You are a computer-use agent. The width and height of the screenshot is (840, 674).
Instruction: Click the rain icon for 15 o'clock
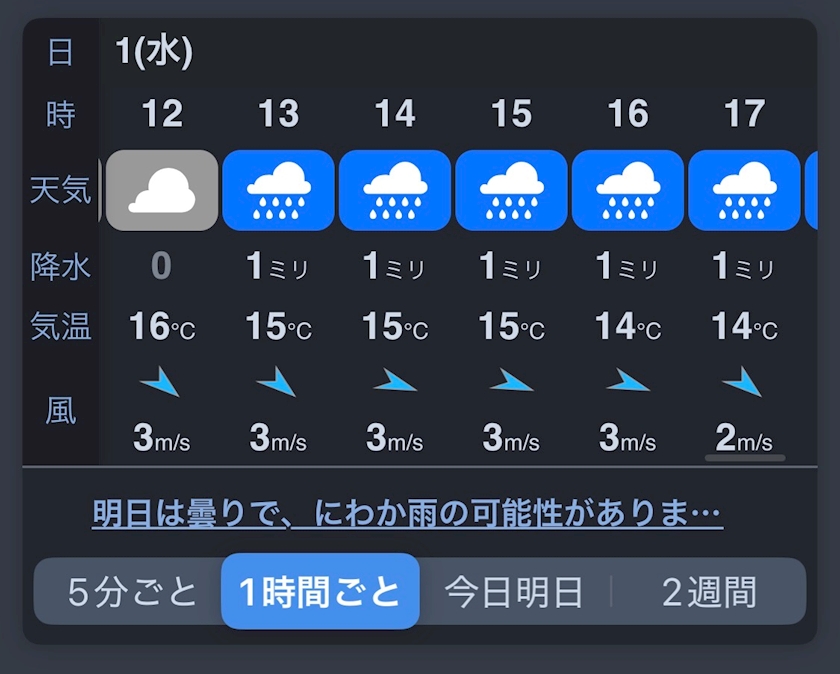pos(511,190)
